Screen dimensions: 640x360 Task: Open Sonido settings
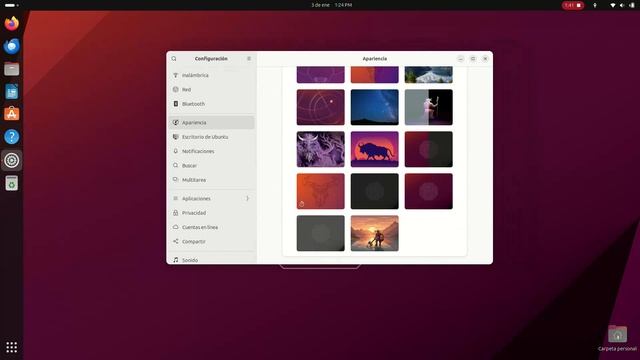(x=211, y=260)
